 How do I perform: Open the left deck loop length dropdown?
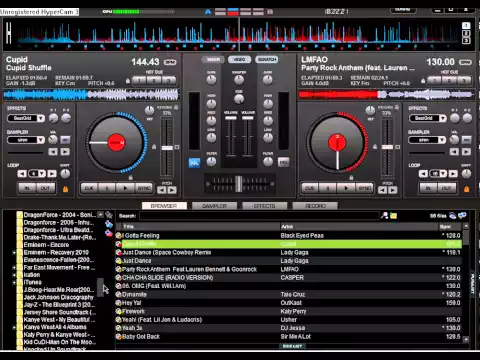click(x=42, y=174)
